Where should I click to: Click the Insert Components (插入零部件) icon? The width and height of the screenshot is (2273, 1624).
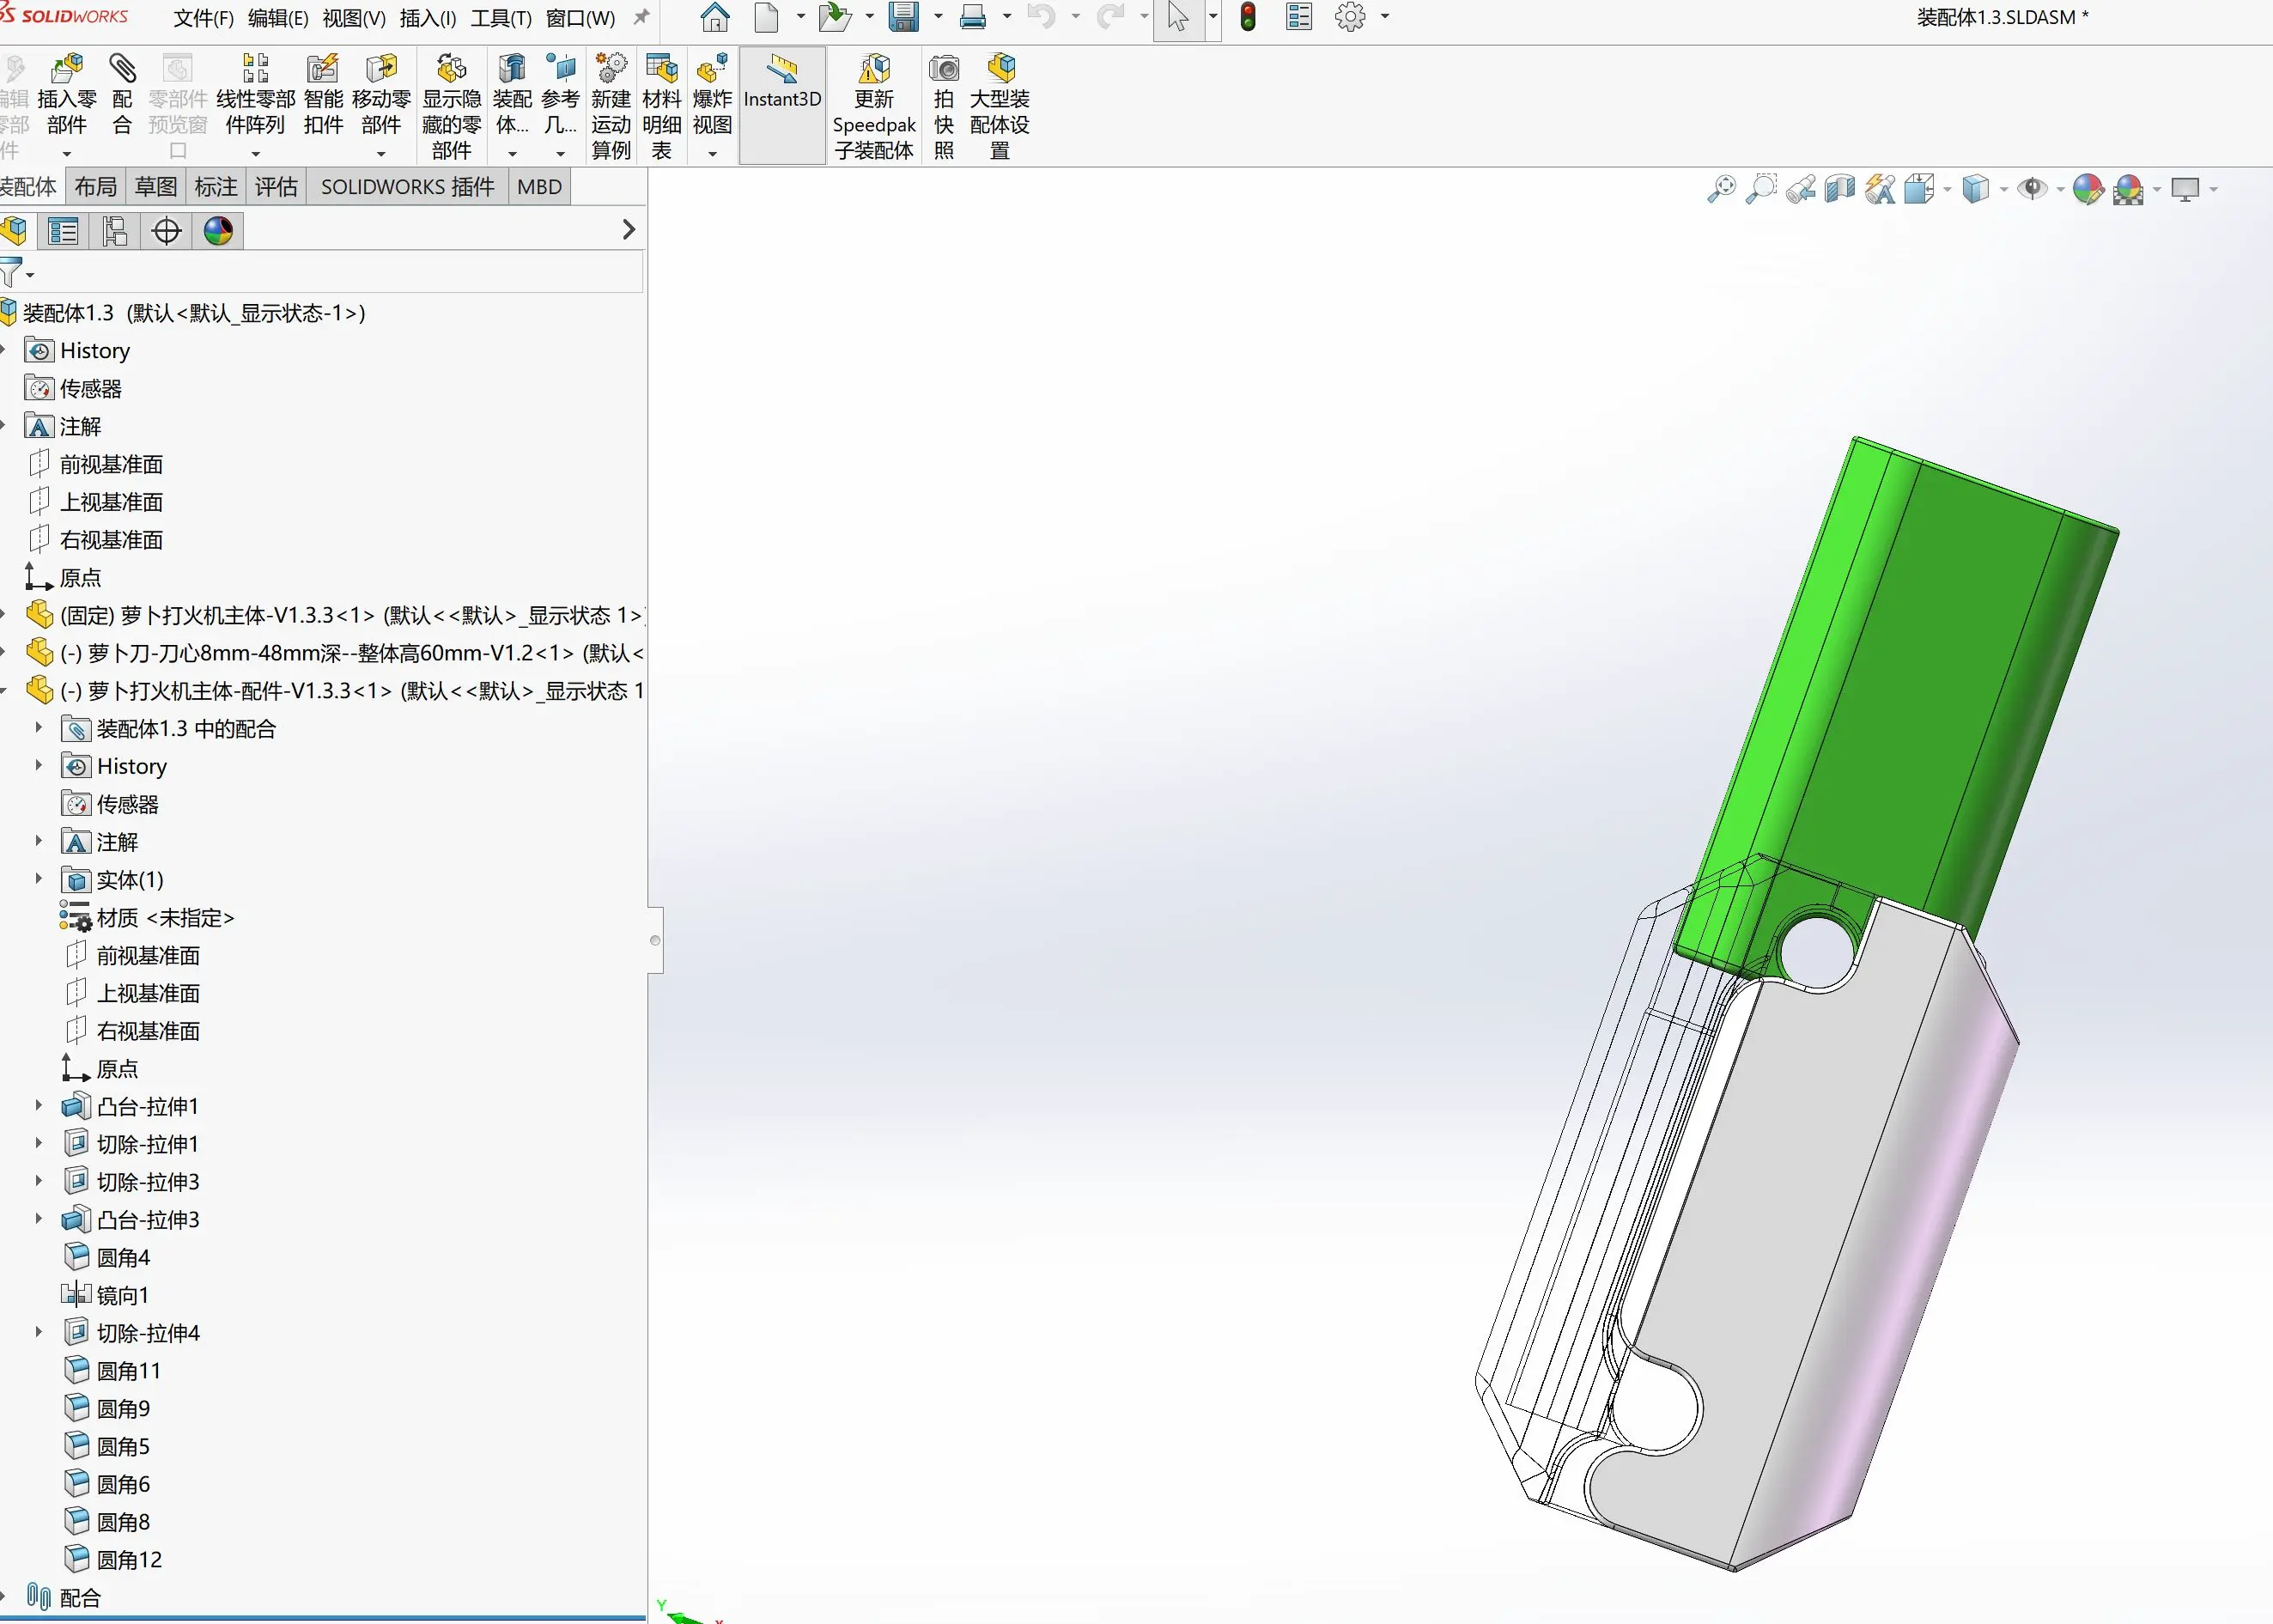point(66,70)
